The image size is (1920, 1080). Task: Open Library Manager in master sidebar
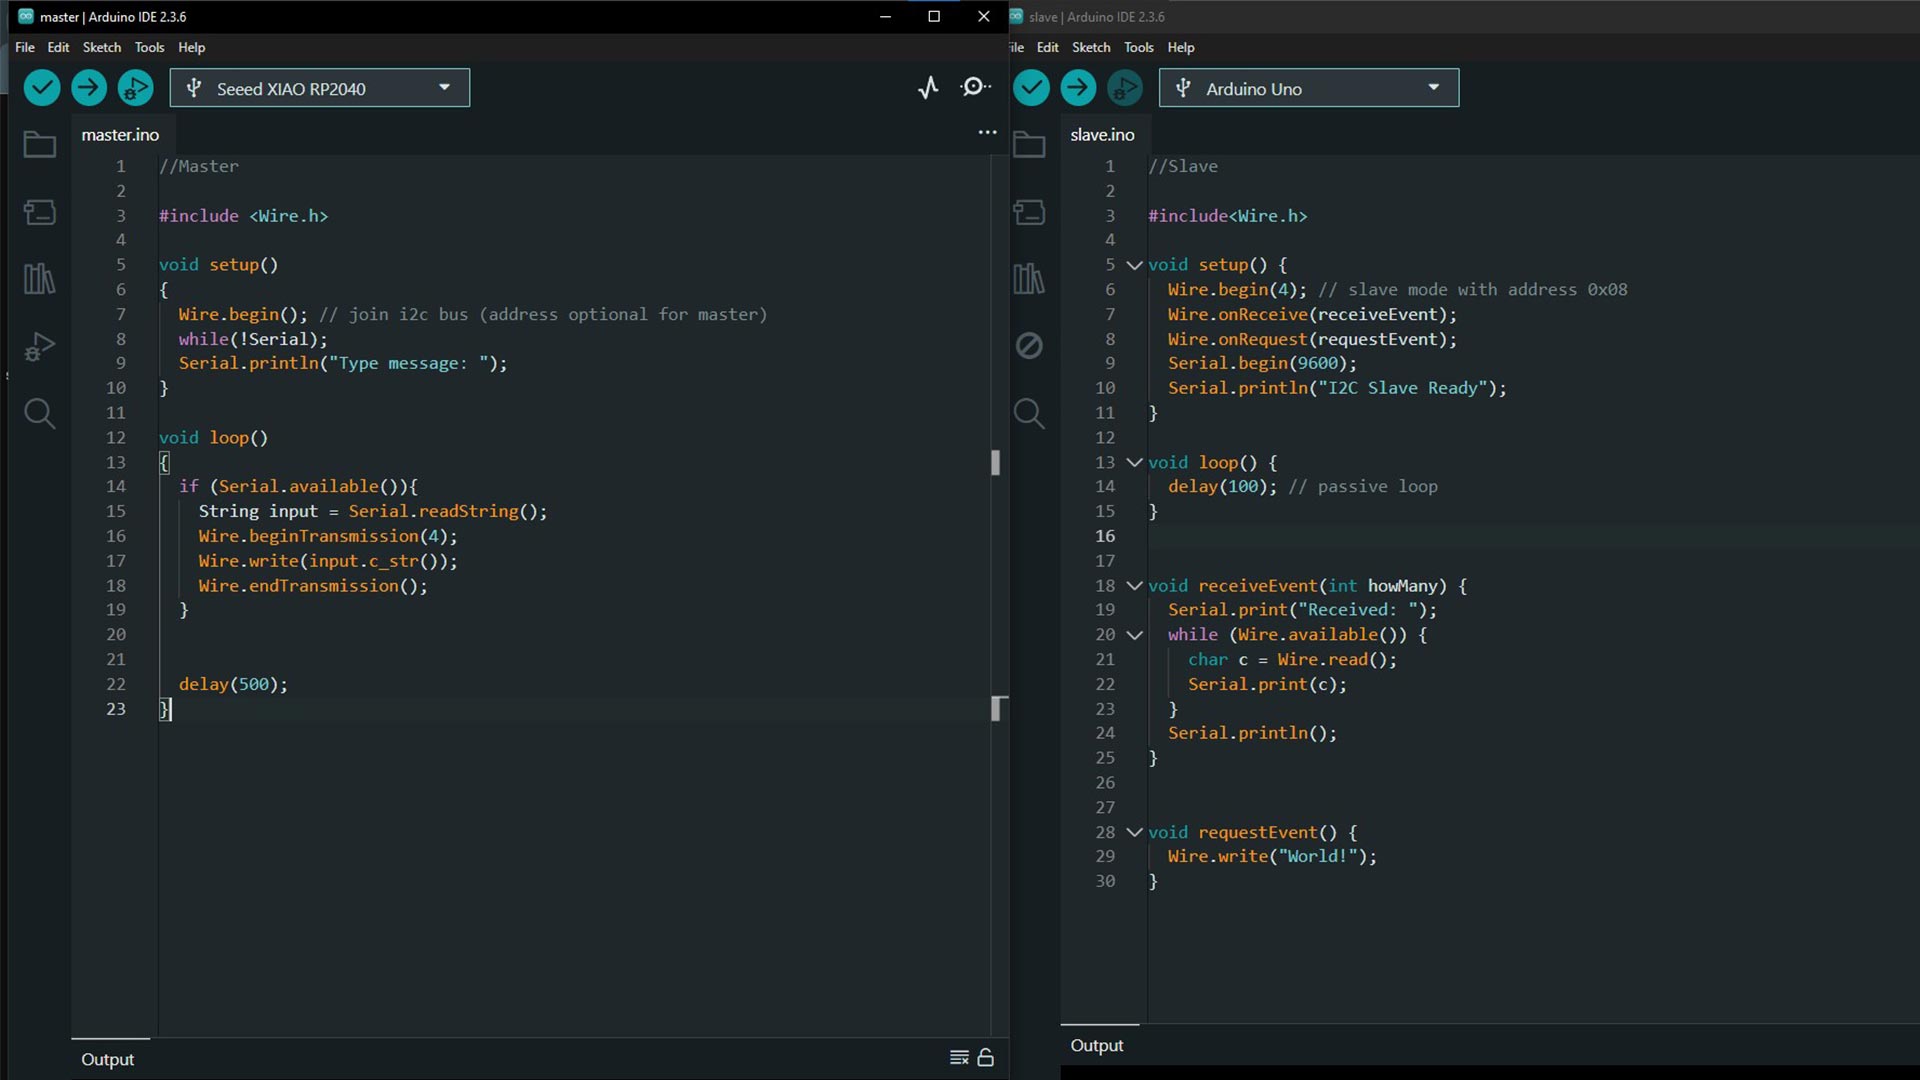(x=40, y=279)
